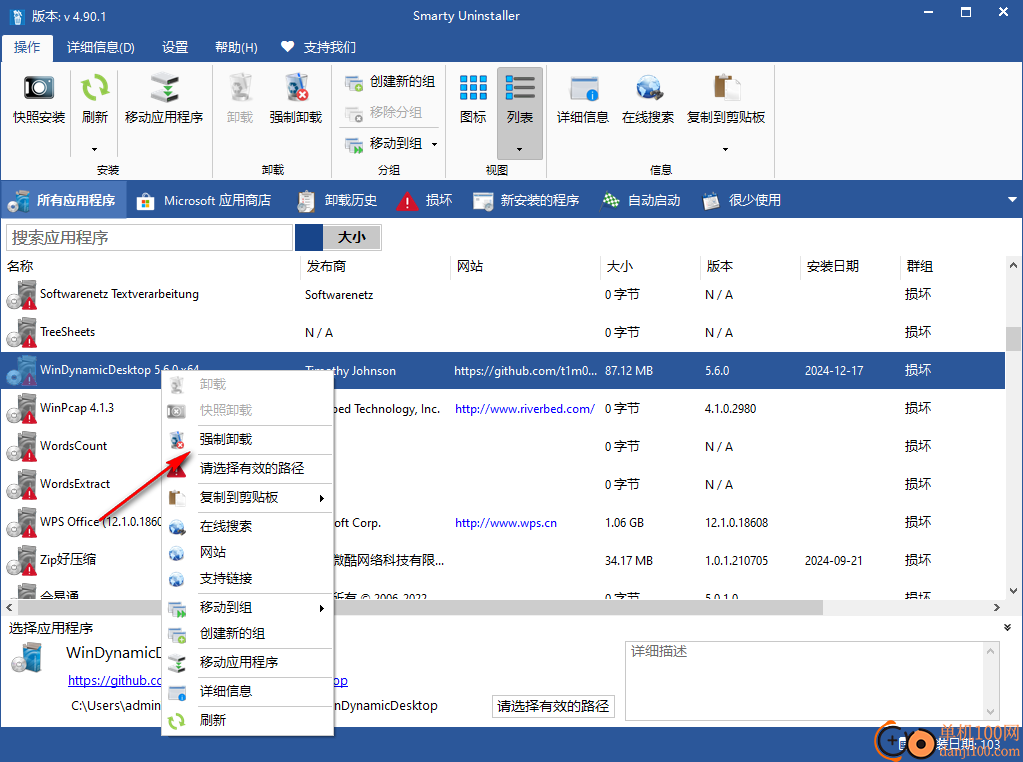Screen dimensions: 1023x762
Task: Expand the 刷新 dropdown arrow
Action: [x=95, y=149]
